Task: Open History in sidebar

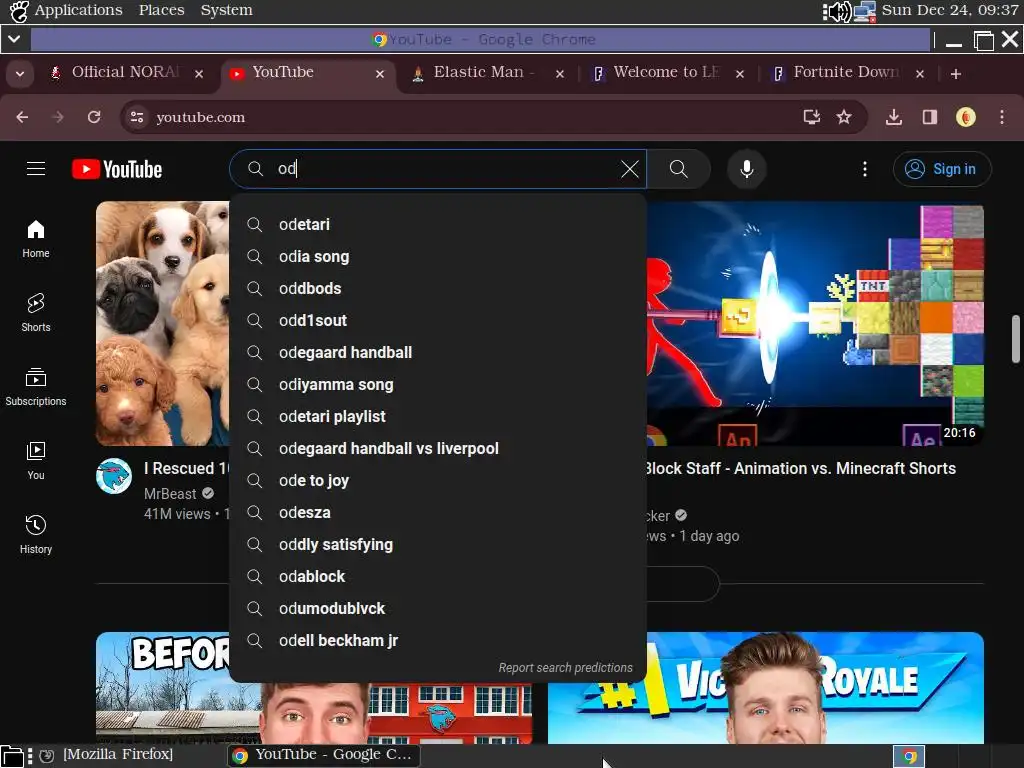Action: pos(36,535)
